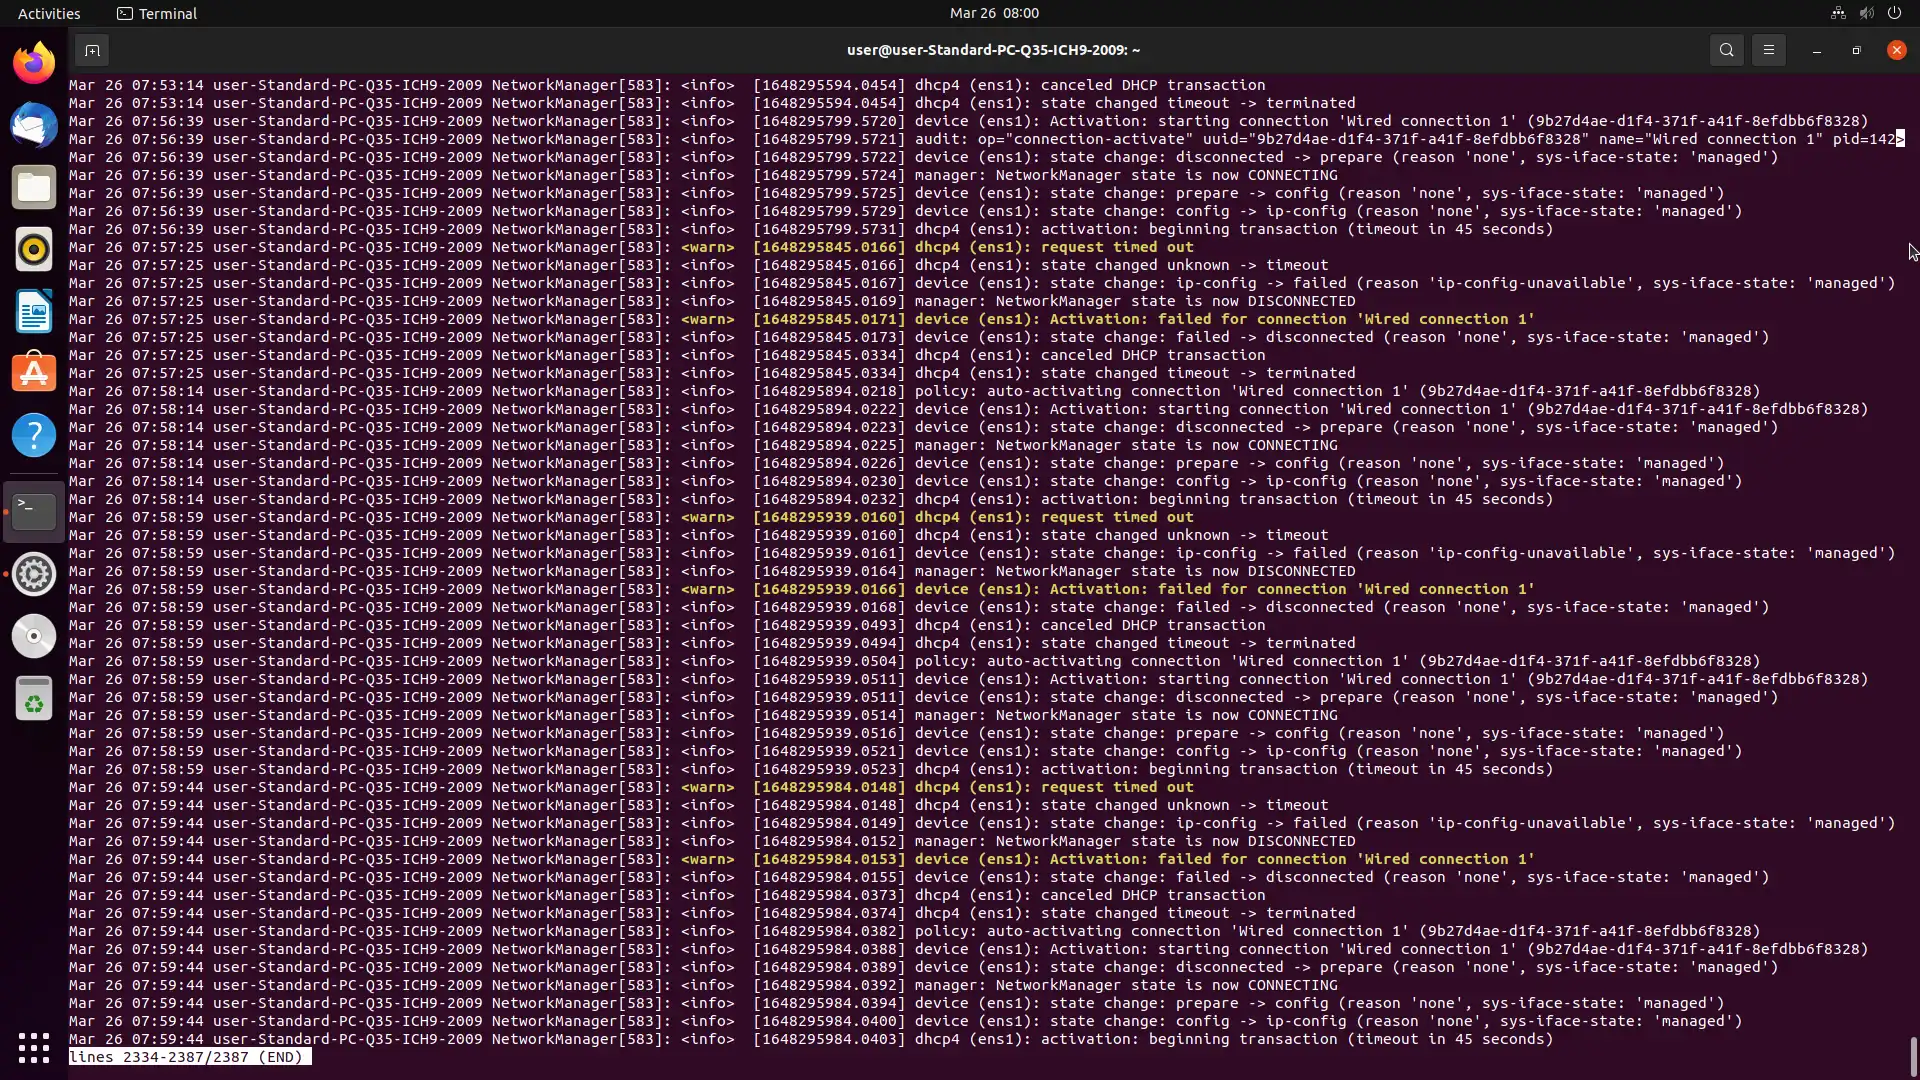Open Files manager in dock
The height and width of the screenshot is (1080, 1920).
click(x=34, y=187)
